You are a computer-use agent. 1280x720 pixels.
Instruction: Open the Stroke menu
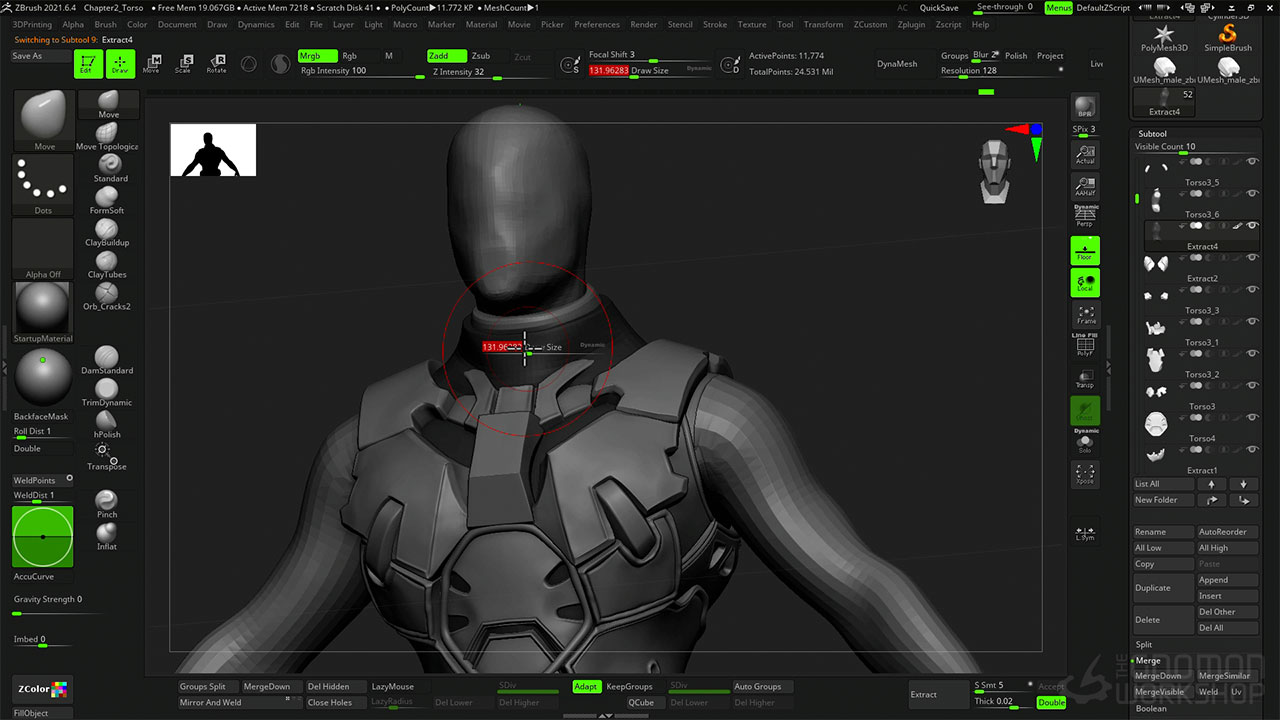pyautogui.click(x=715, y=24)
